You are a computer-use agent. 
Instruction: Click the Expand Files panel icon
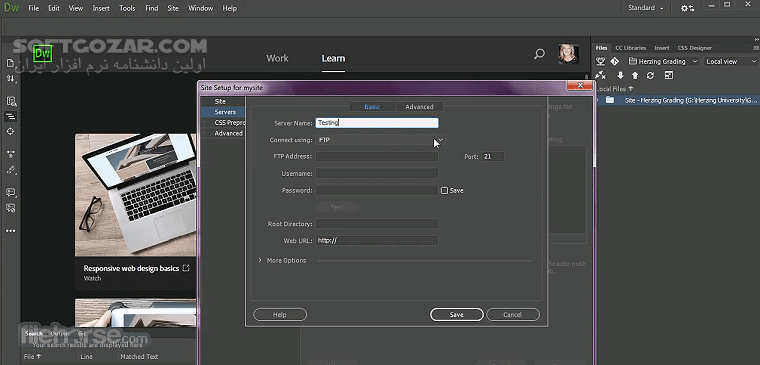(668, 75)
